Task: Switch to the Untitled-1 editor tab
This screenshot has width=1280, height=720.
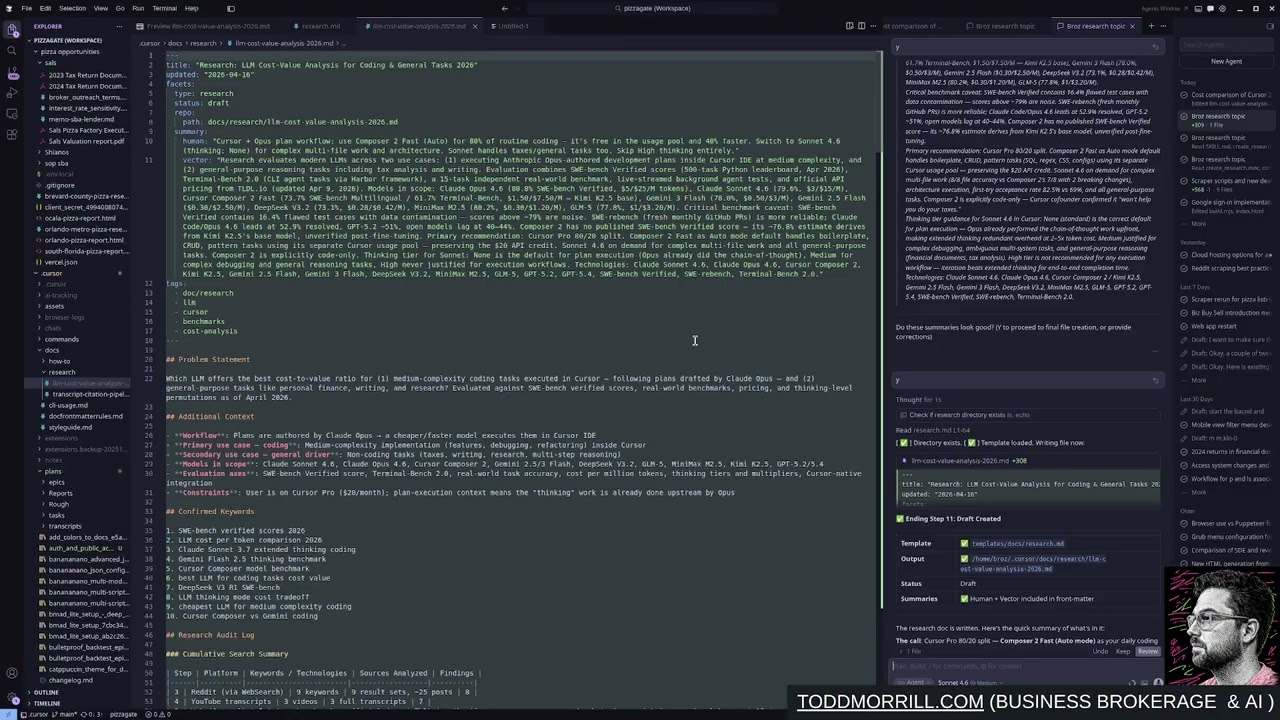Action: (513, 26)
